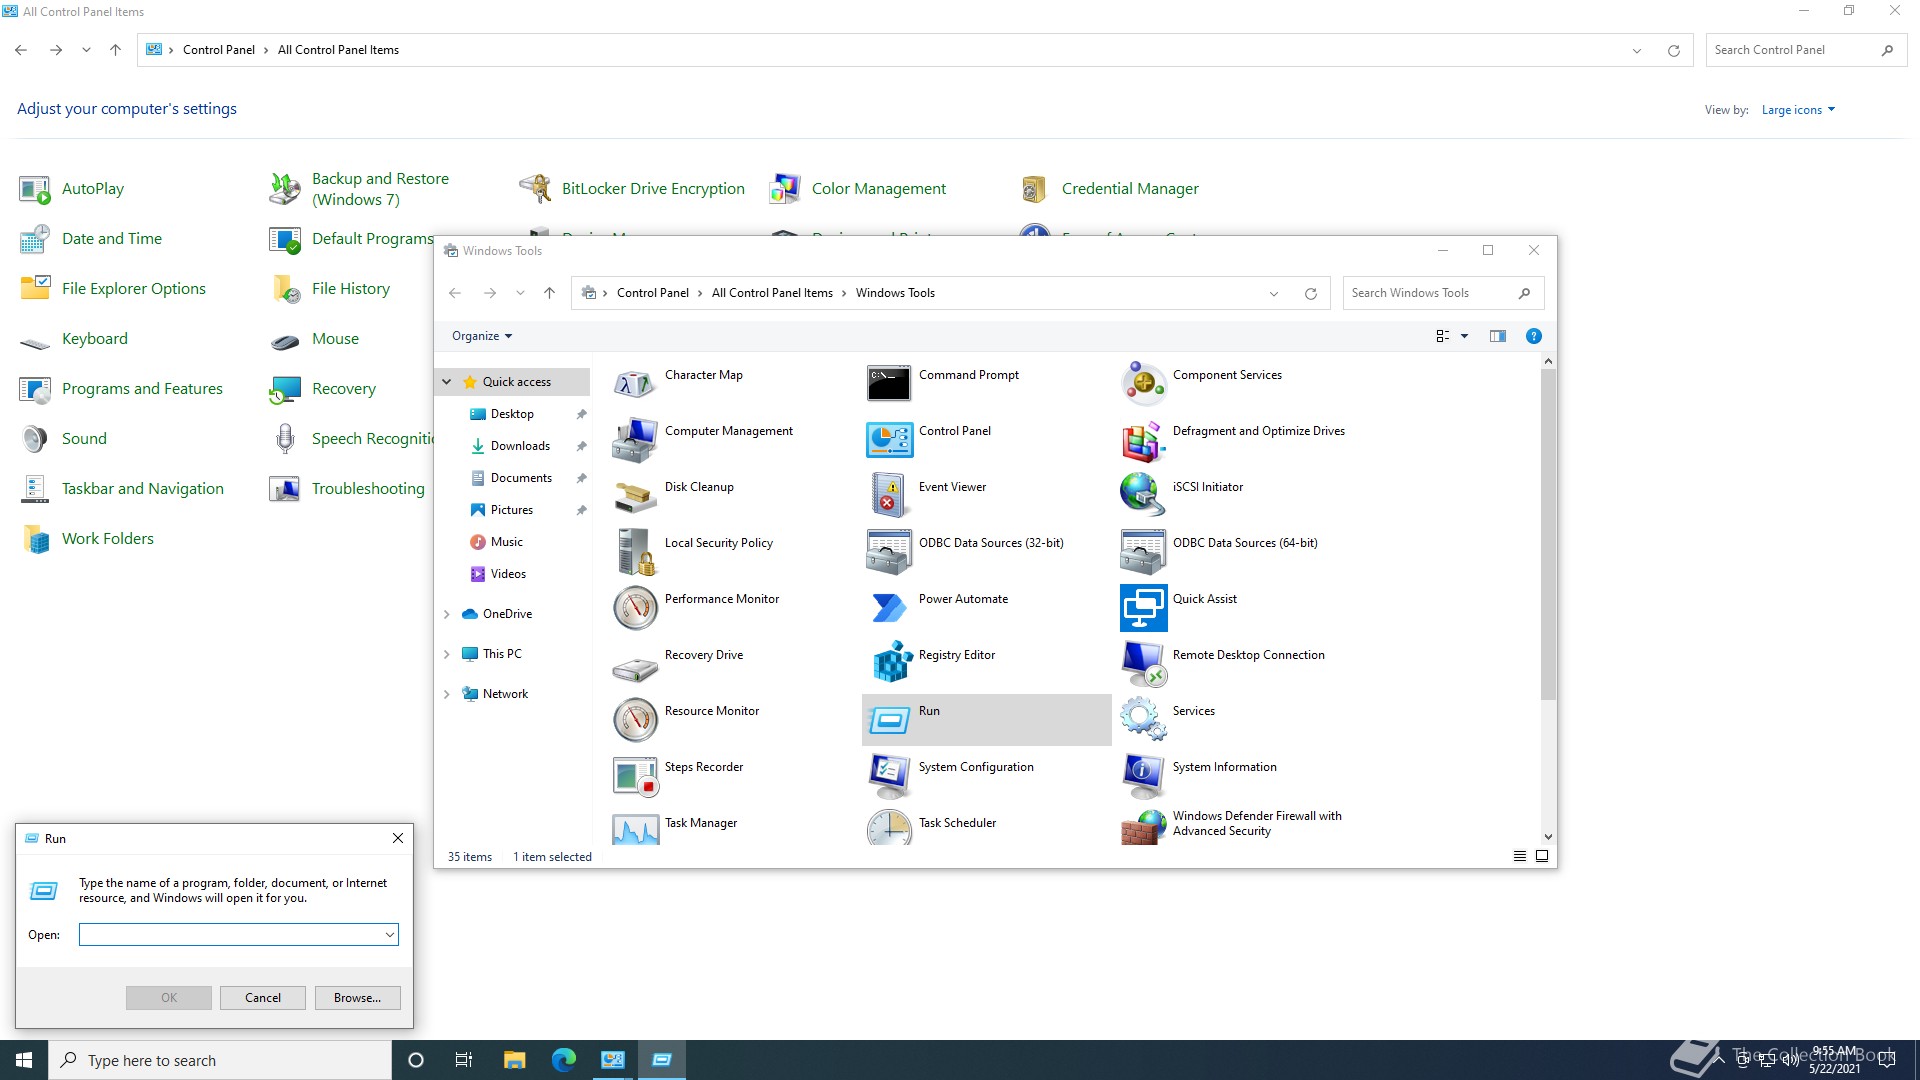Open the Component Services icon
The image size is (1920, 1080).
click(1143, 383)
